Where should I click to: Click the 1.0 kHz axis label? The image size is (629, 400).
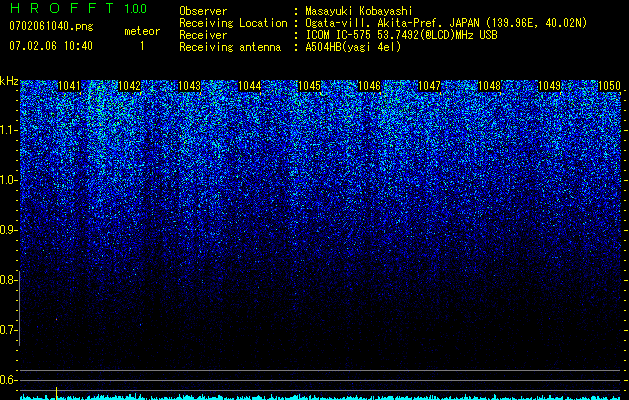pyautogui.click(x=8, y=180)
